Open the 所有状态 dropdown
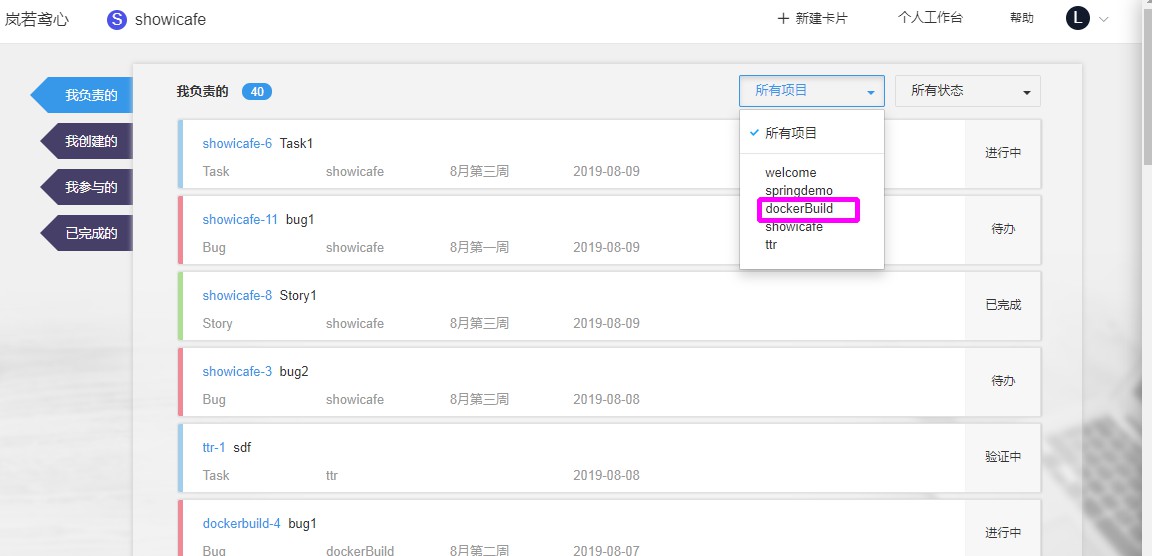The width and height of the screenshot is (1152, 556). click(x=968, y=91)
